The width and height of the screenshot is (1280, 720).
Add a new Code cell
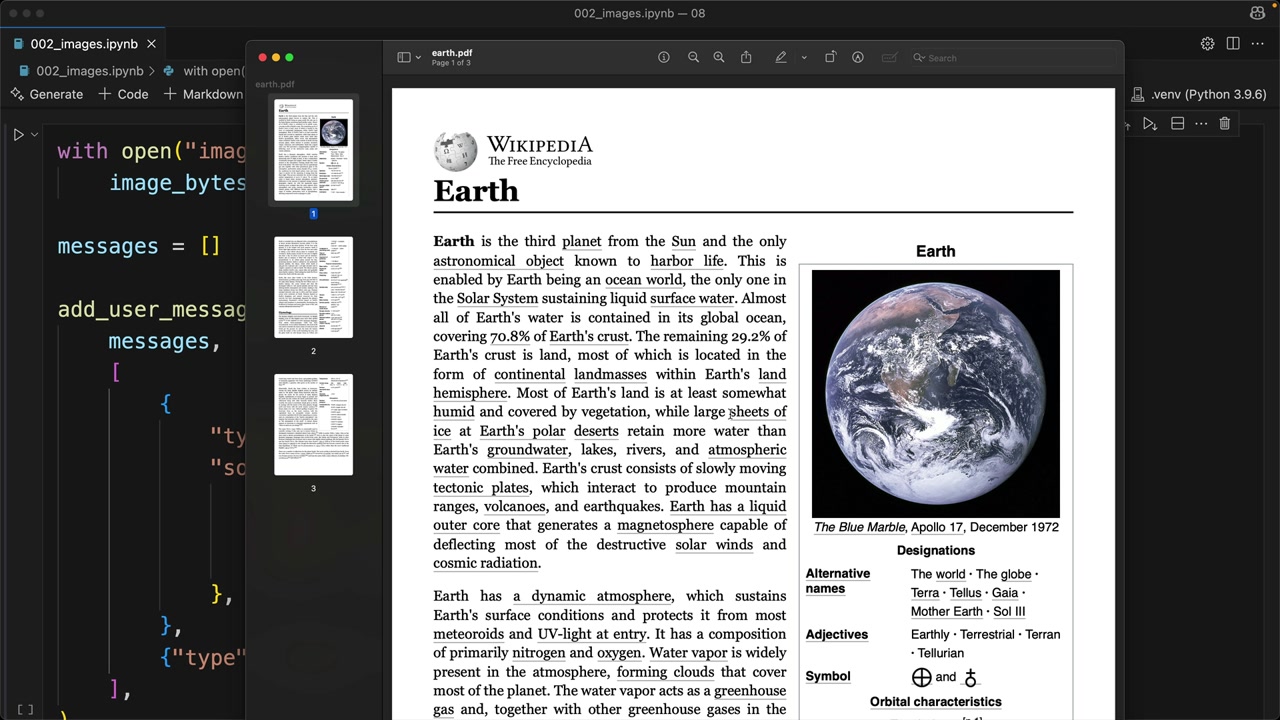[x=123, y=94]
